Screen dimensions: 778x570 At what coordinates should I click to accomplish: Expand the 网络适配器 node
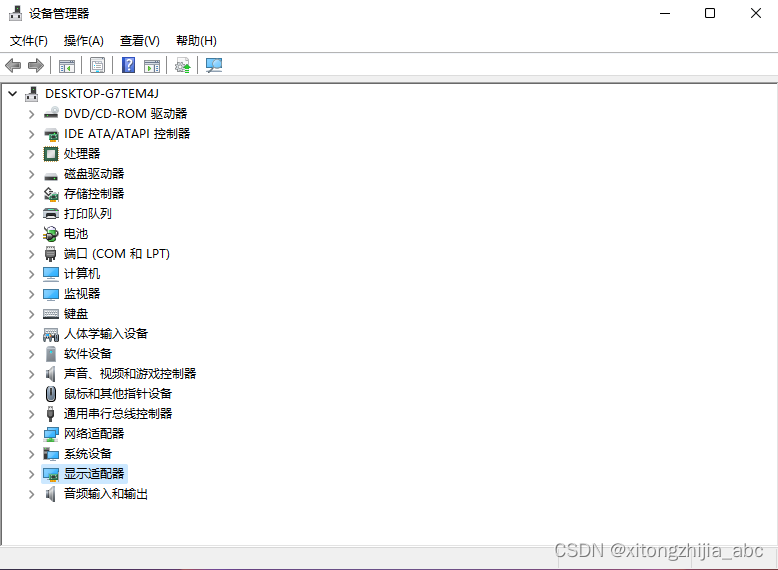tap(32, 434)
